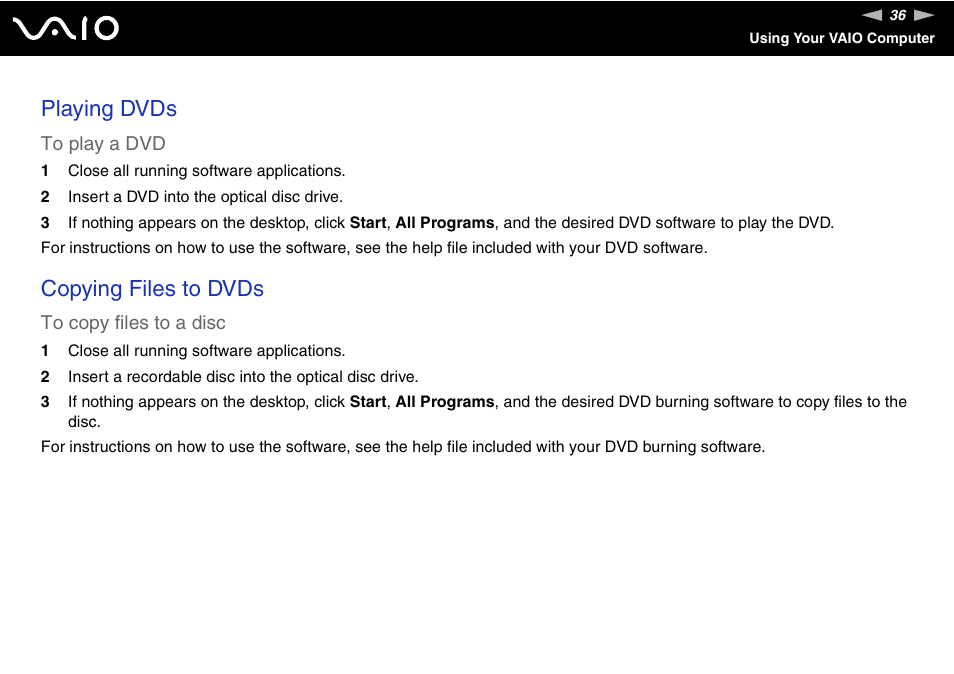Image resolution: width=954 pixels, height=674 pixels.
Task: Click sentence ending 'your DVD burning software.'
Action: click(403, 447)
